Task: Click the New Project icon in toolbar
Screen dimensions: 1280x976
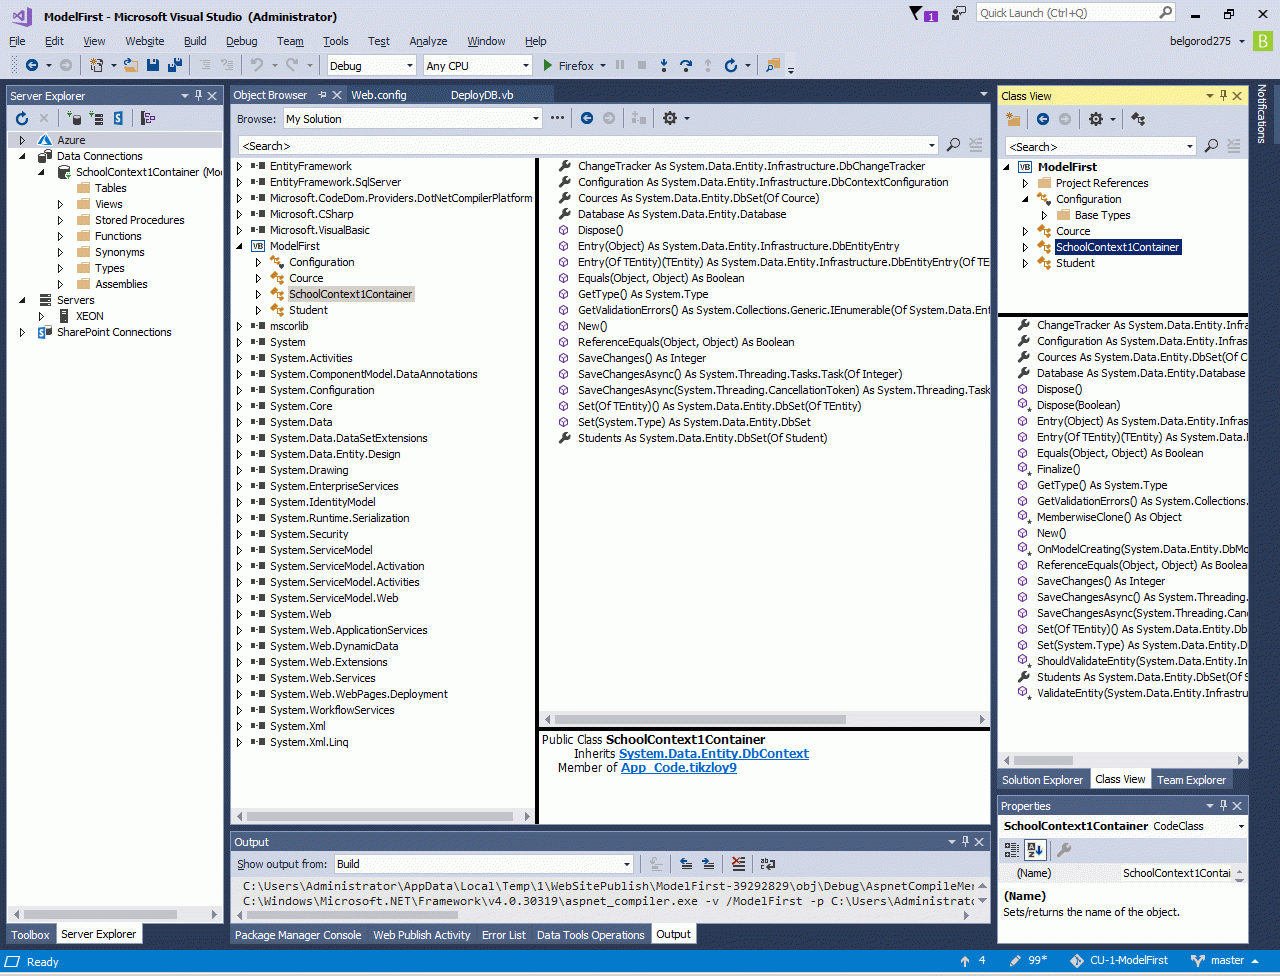Action: pyautogui.click(x=97, y=65)
